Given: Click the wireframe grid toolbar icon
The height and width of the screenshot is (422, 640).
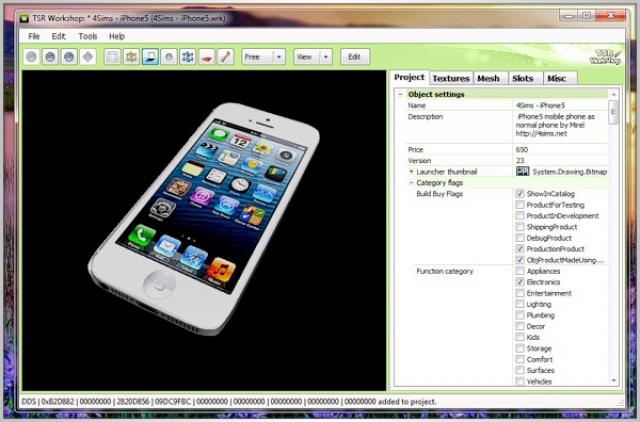Looking at the screenshot, I should [112, 57].
